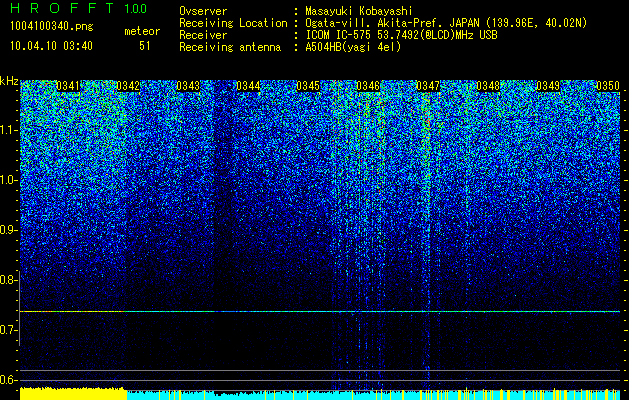The image size is (629, 400).
Task: Click the file name 1004100340.png
Action: (x=52, y=27)
